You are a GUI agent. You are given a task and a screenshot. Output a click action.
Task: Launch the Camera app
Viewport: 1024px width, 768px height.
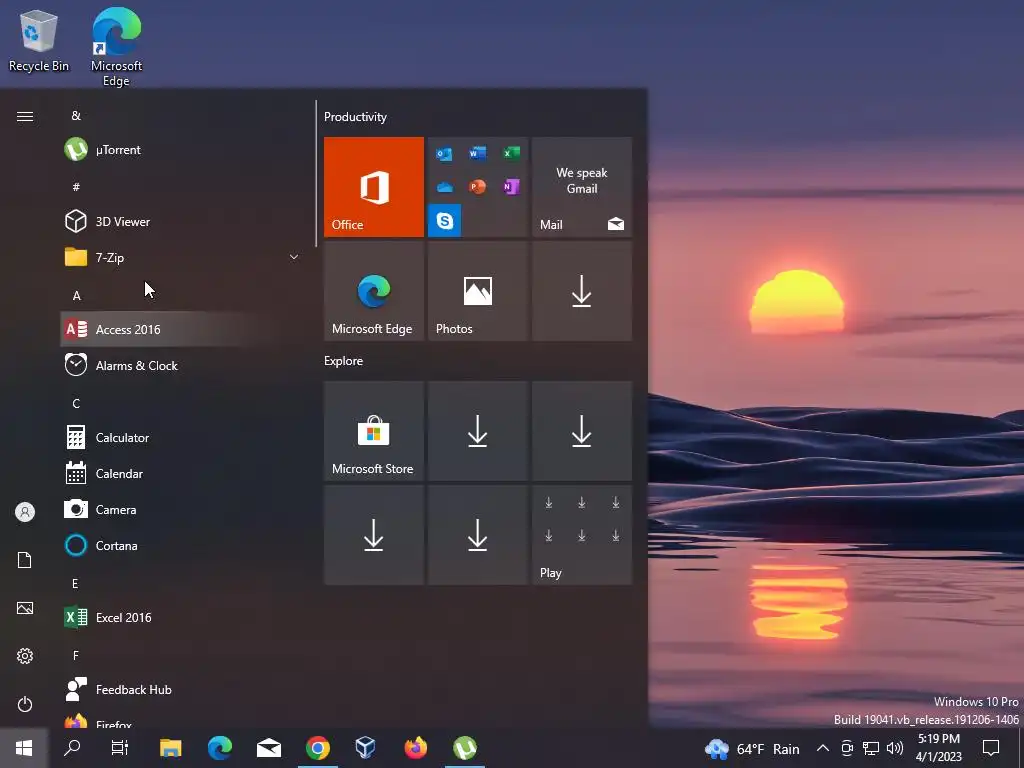(x=180, y=509)
